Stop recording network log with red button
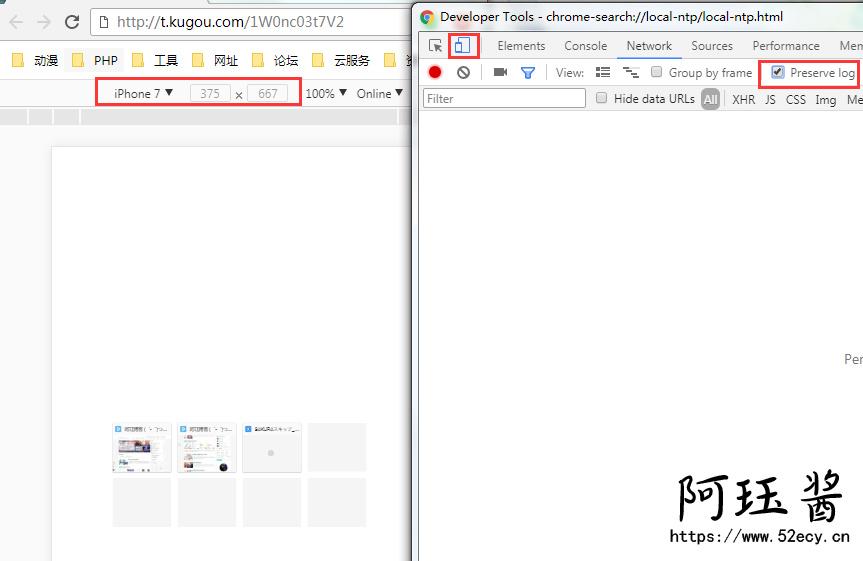The image size is (863, 561). (x=435, y=73)
